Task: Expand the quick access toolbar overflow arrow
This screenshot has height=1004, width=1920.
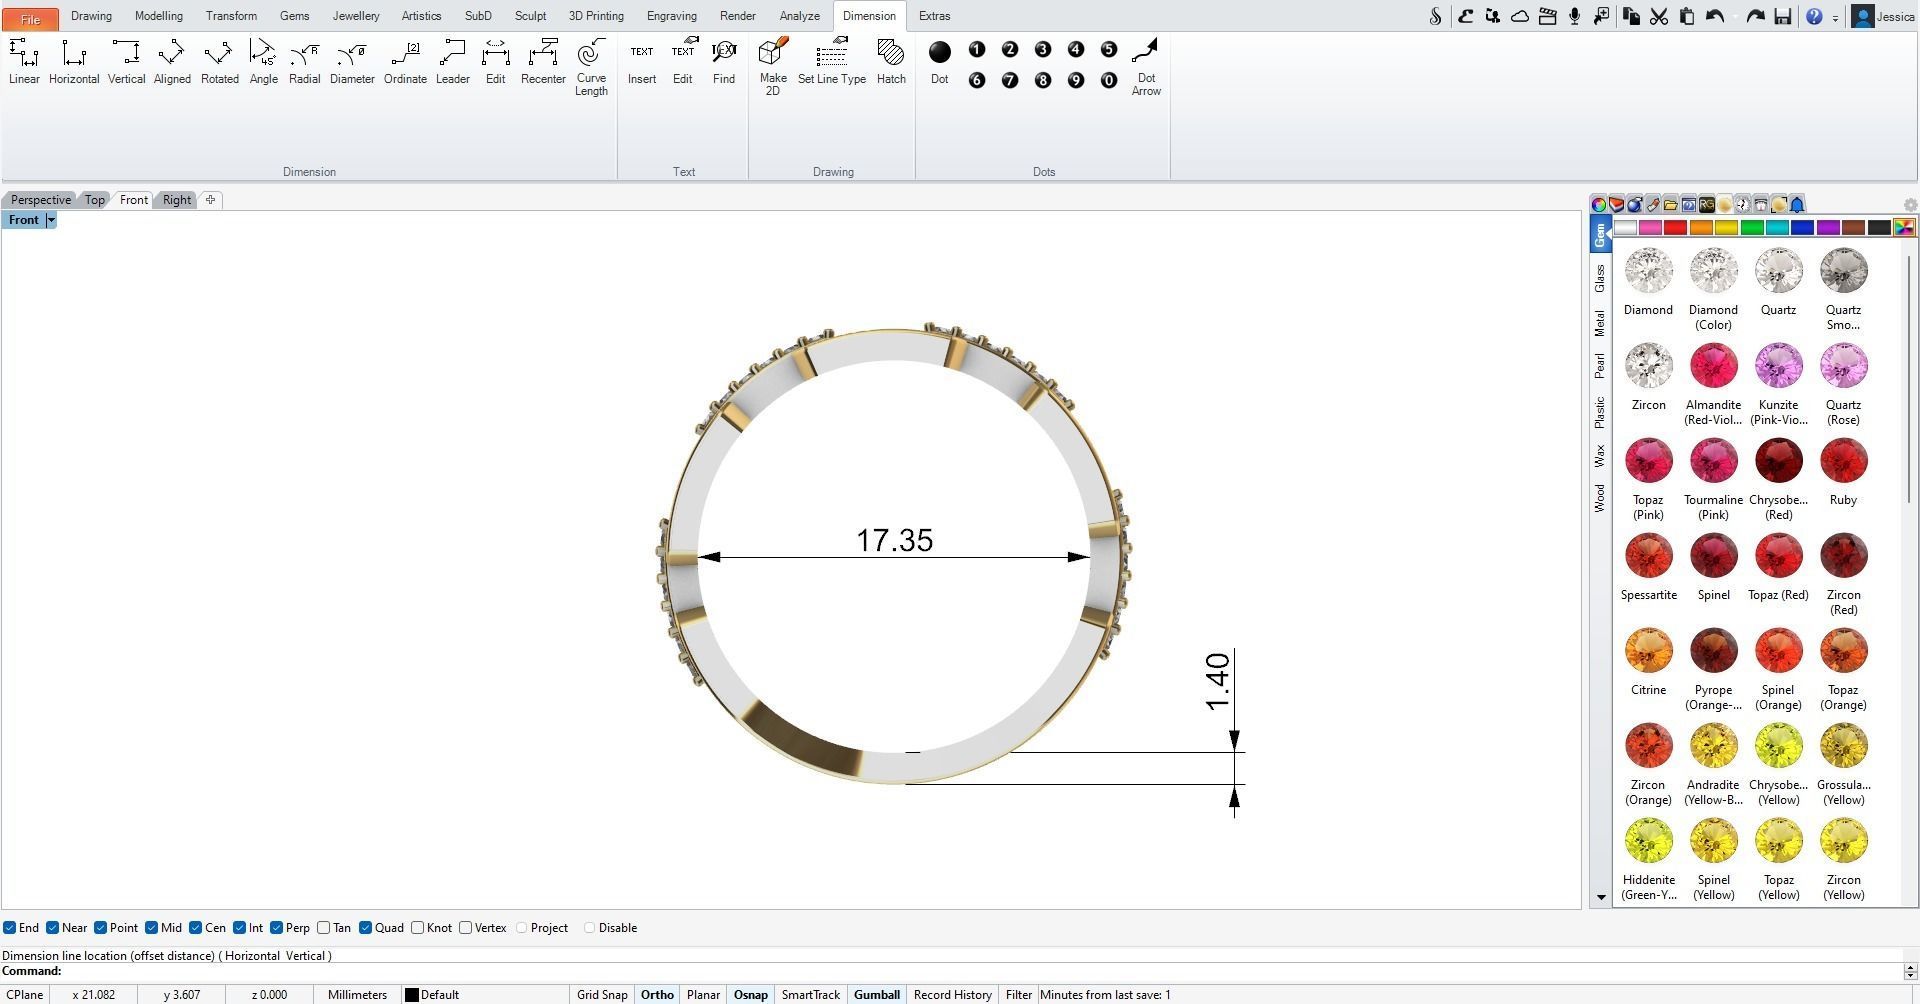Action: 1835,18
